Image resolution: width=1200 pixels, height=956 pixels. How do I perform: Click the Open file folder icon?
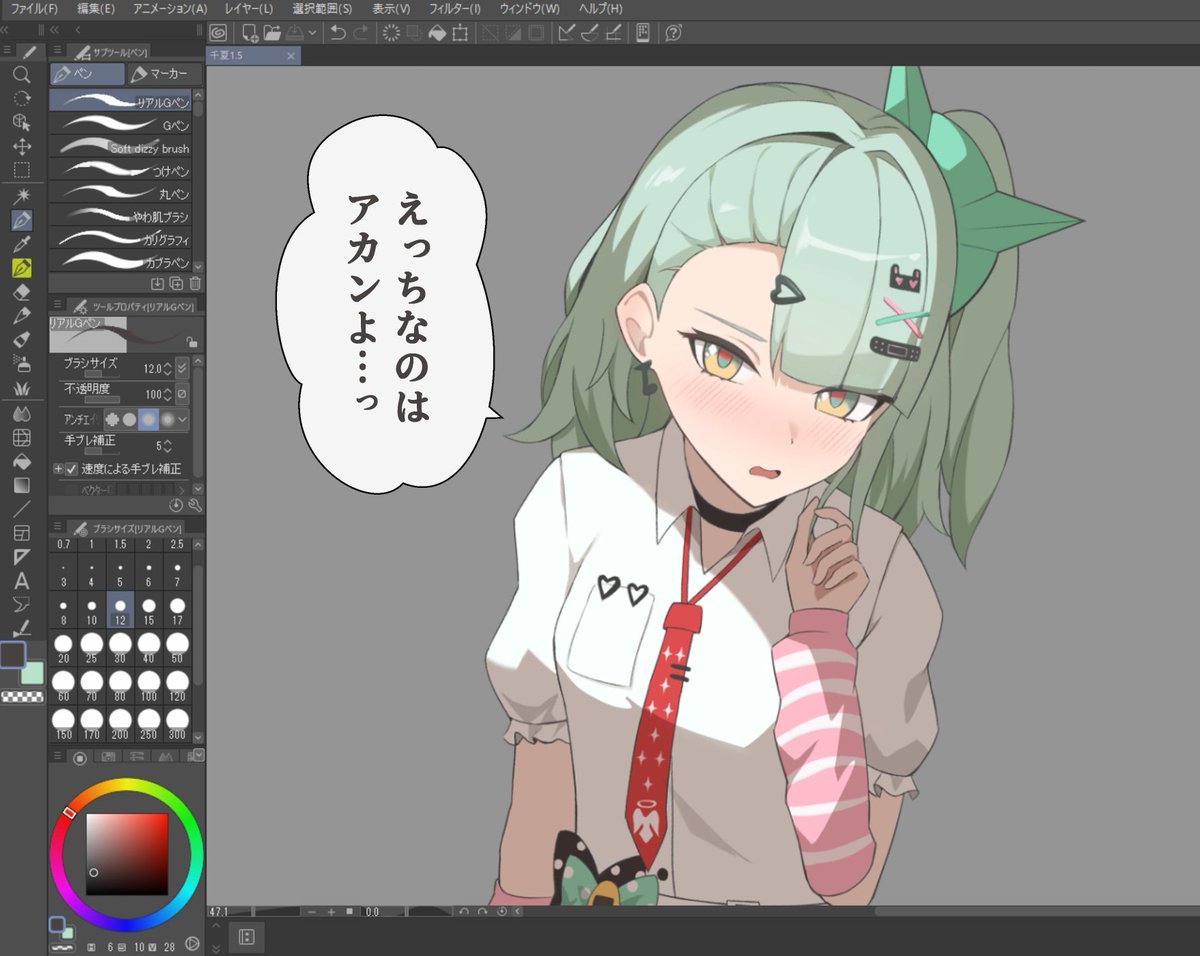[272, 32]
